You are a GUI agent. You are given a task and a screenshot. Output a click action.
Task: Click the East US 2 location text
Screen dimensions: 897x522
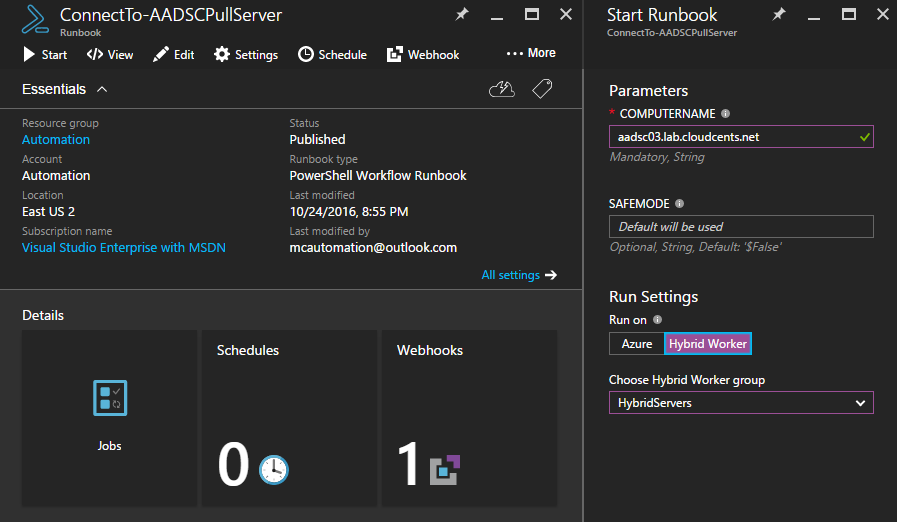48,212
